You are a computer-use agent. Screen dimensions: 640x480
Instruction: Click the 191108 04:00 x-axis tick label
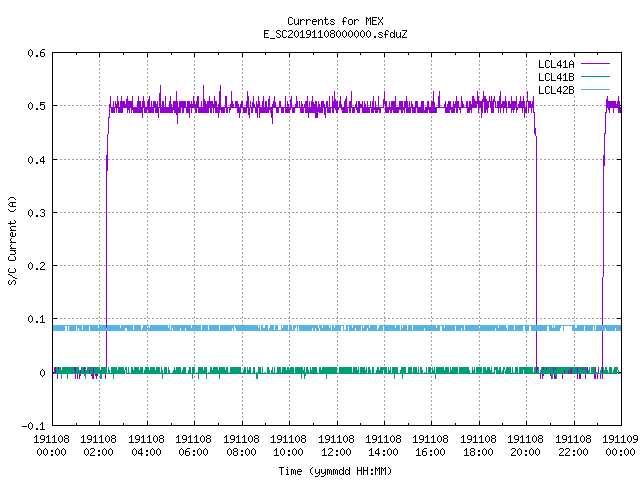tap(146, 446)
